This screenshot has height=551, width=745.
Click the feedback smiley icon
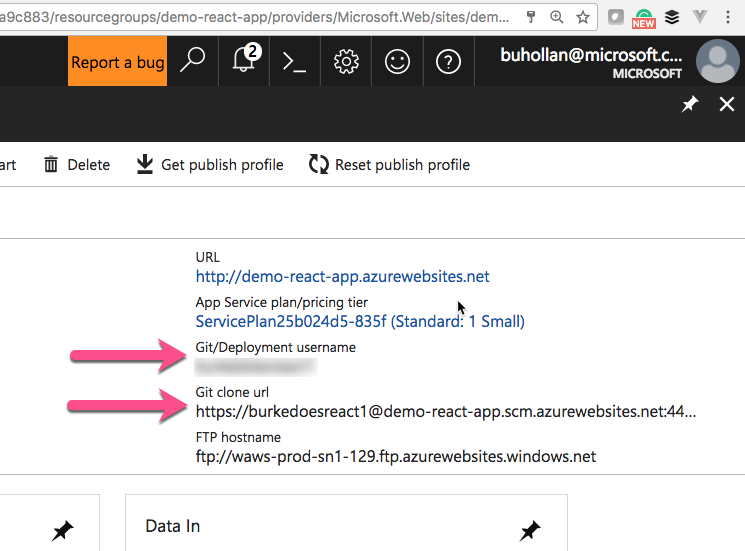(x=398, y=61)
